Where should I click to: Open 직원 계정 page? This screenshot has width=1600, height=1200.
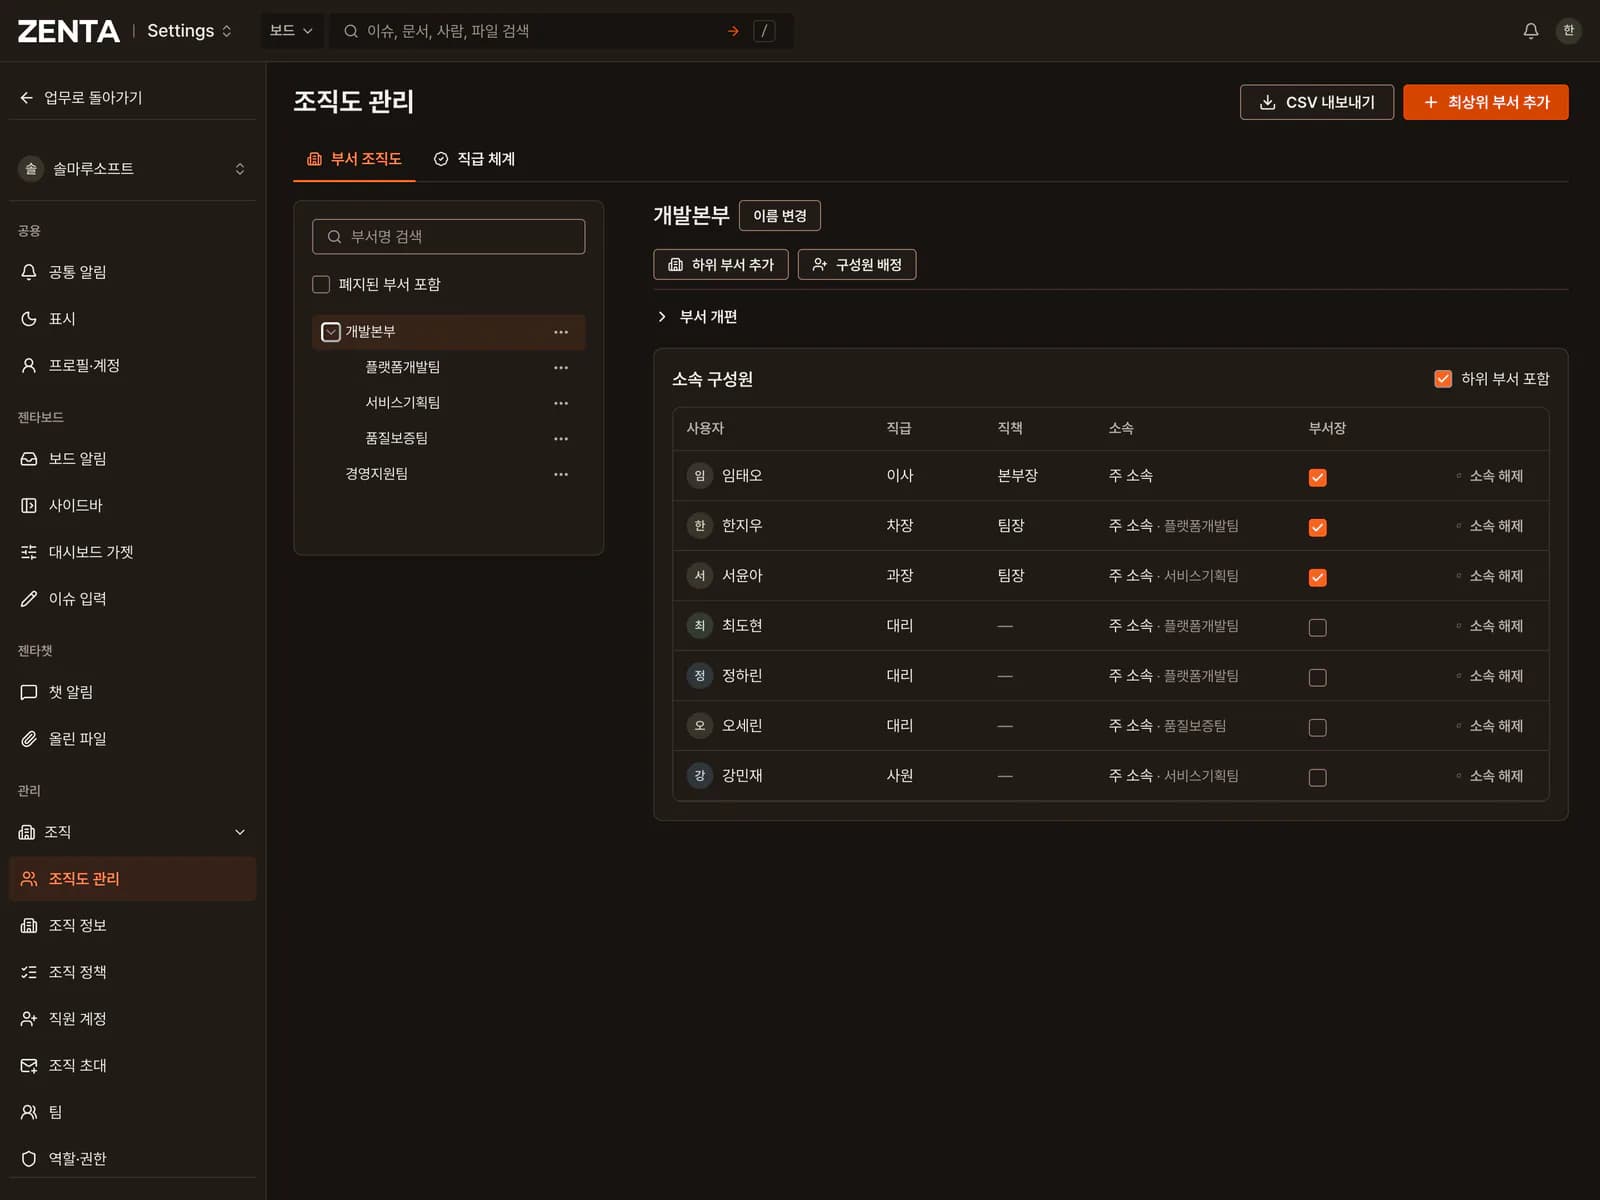[132, 1019]
